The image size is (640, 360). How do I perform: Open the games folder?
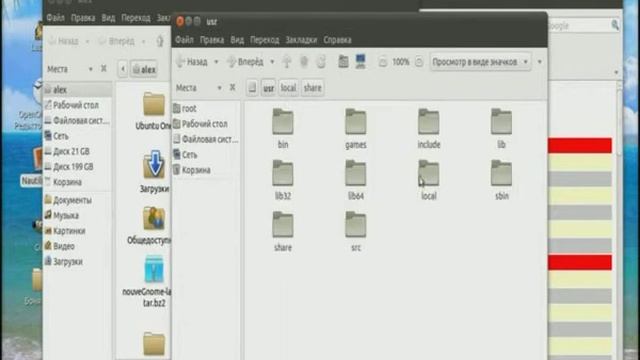[356, 122]
